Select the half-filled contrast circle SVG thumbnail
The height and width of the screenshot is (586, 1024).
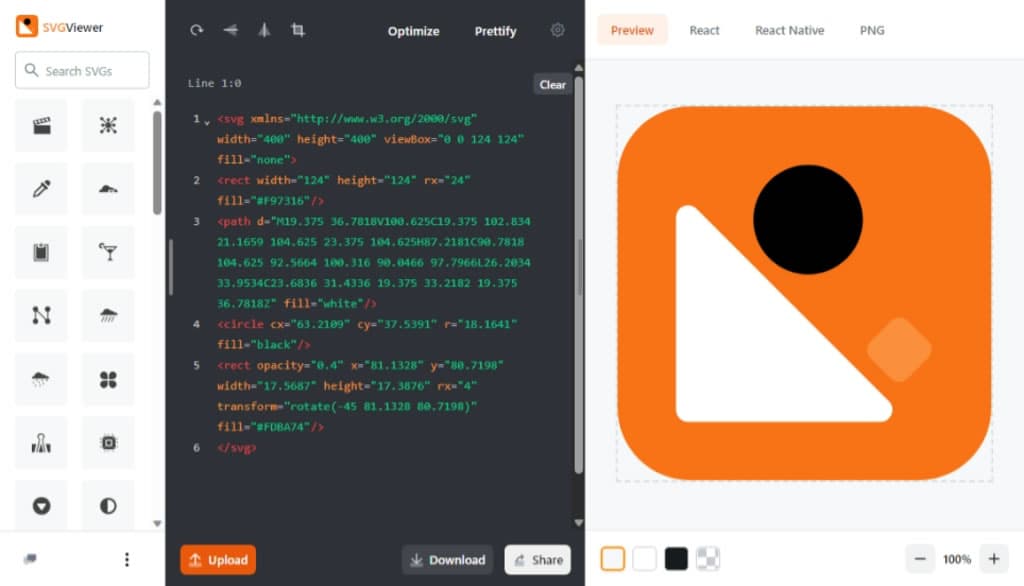108,506
